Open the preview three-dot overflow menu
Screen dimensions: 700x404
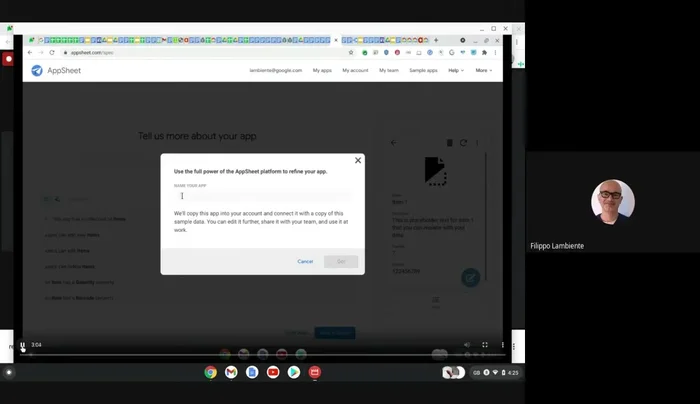click(477, 143)
